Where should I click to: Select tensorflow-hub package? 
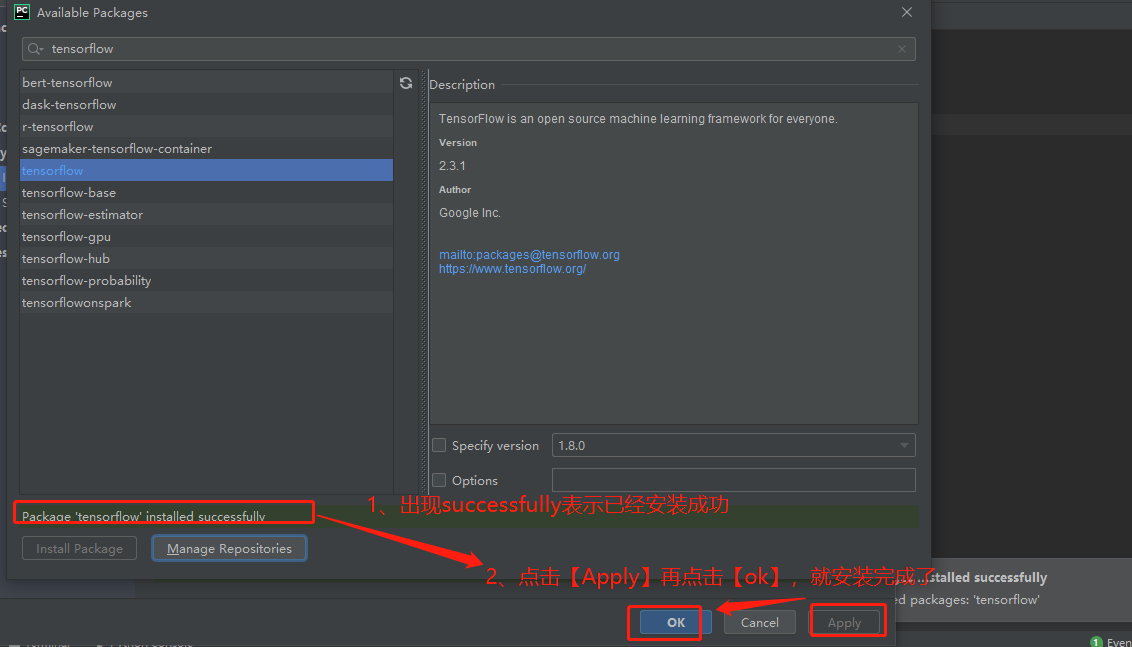(206, 259)
